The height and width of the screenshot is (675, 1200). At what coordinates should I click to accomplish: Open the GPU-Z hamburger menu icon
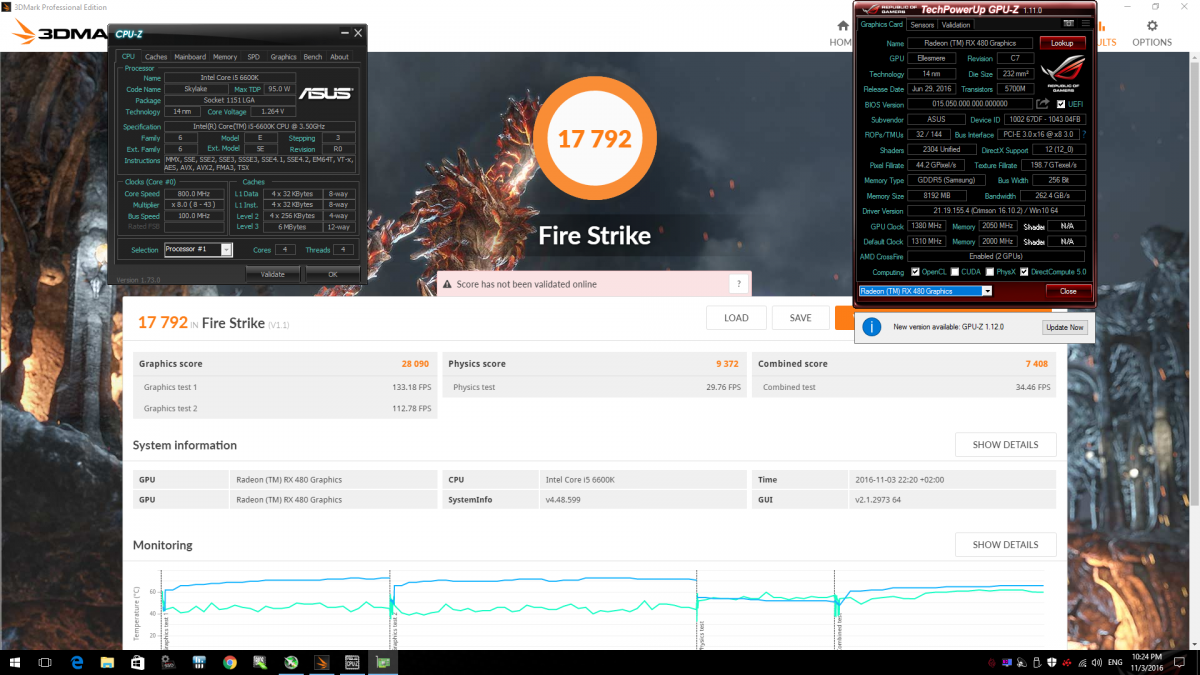tap(1086, 24)
